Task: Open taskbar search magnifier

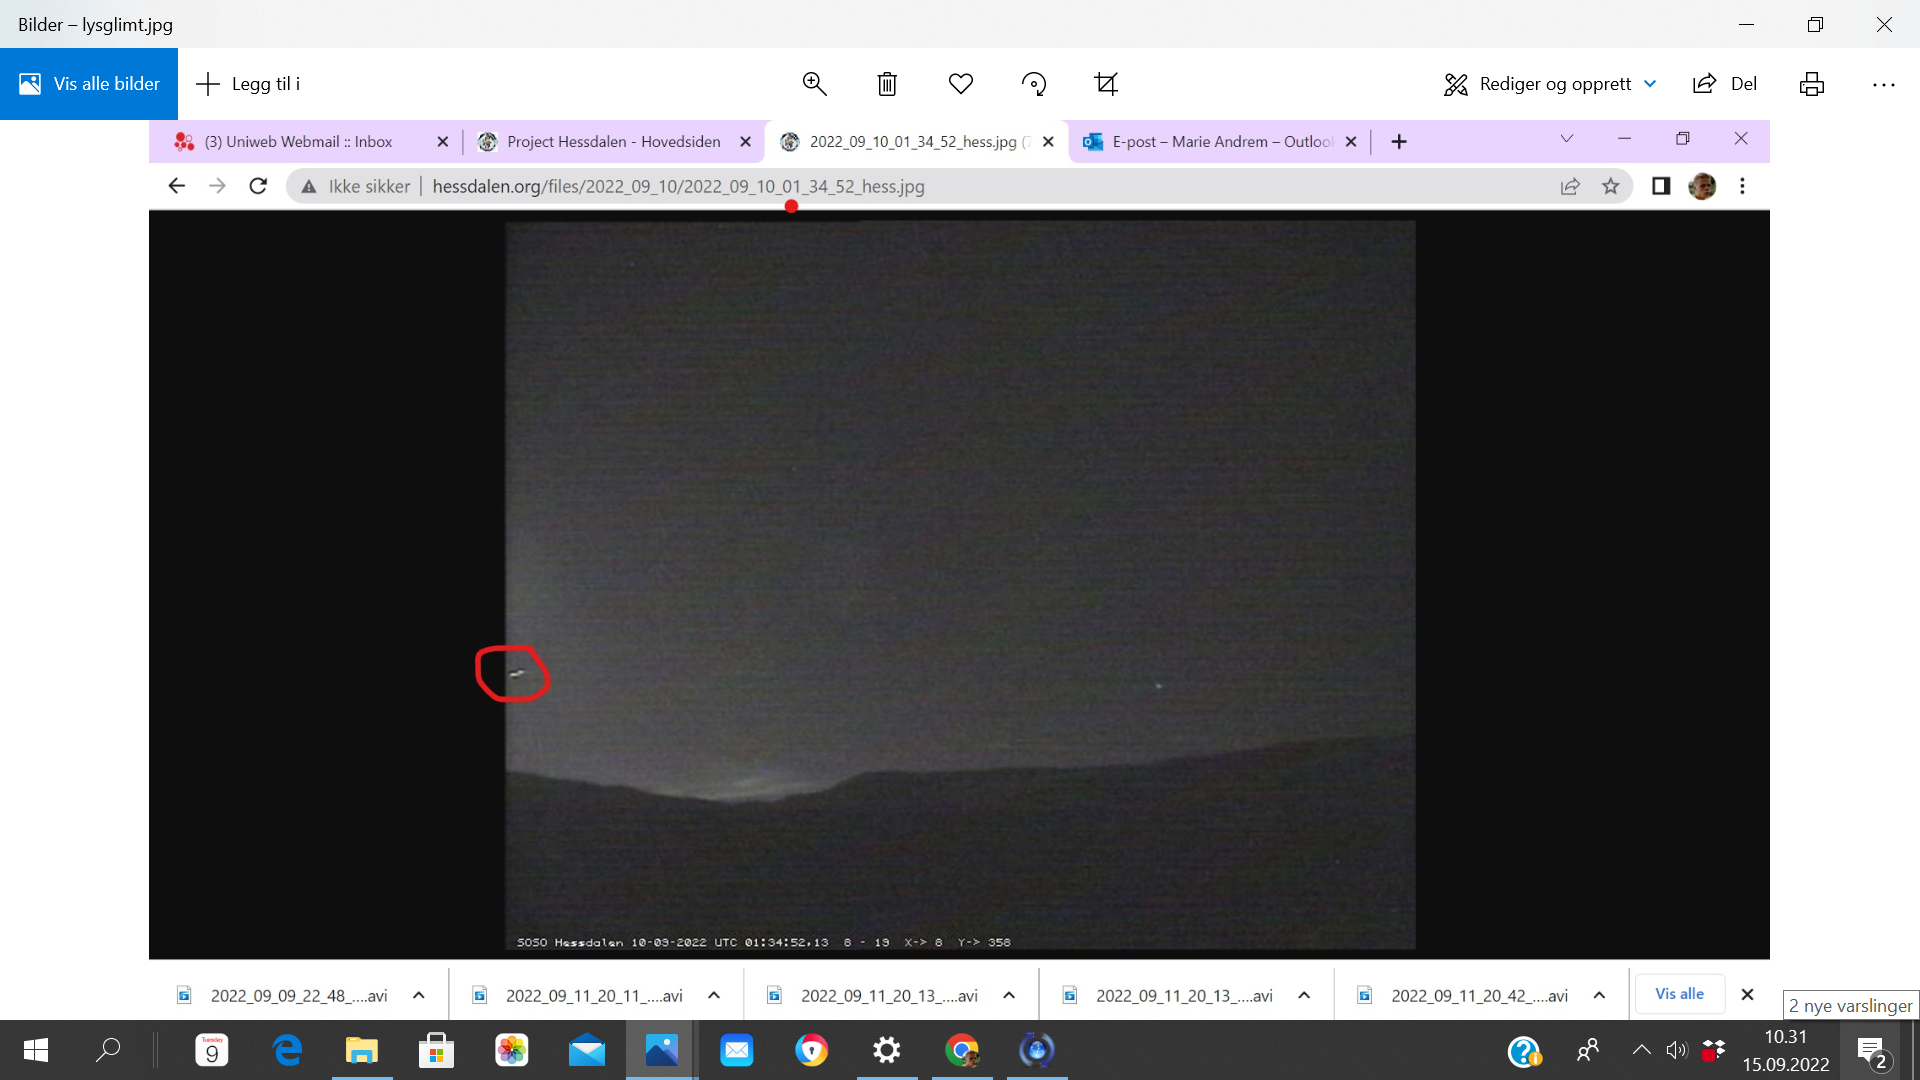Action: (108, 1050)
